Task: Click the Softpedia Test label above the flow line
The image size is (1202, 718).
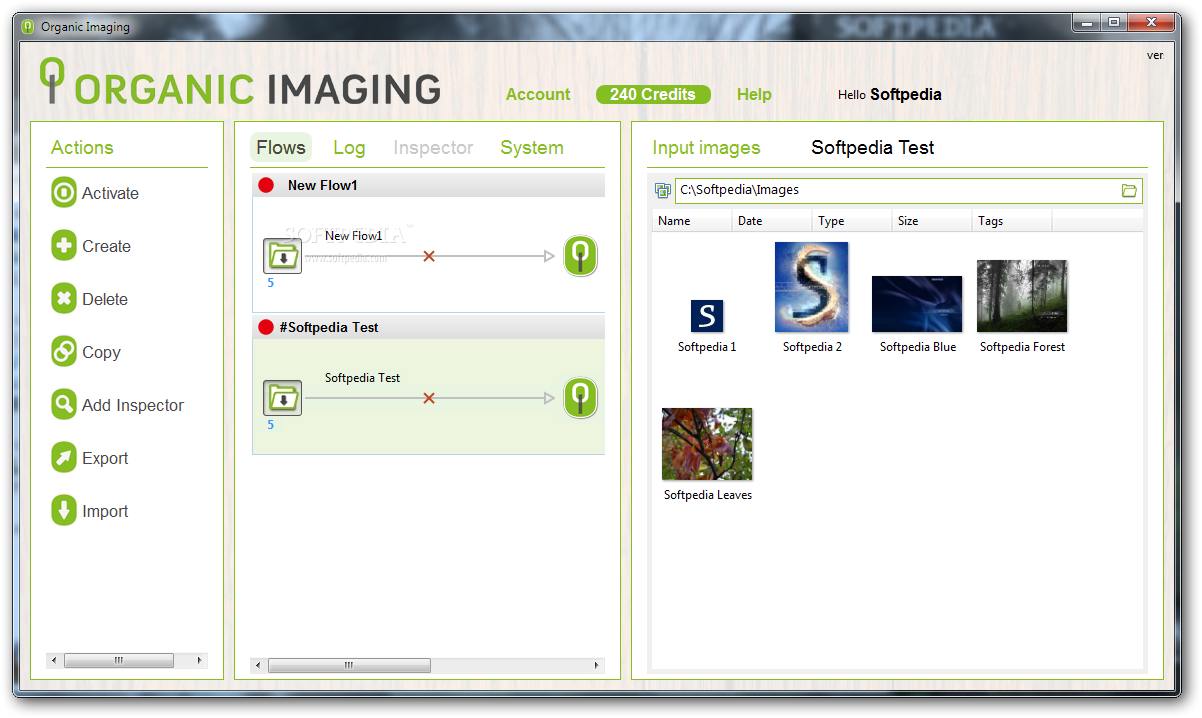Action: click(x=362, y=378)
